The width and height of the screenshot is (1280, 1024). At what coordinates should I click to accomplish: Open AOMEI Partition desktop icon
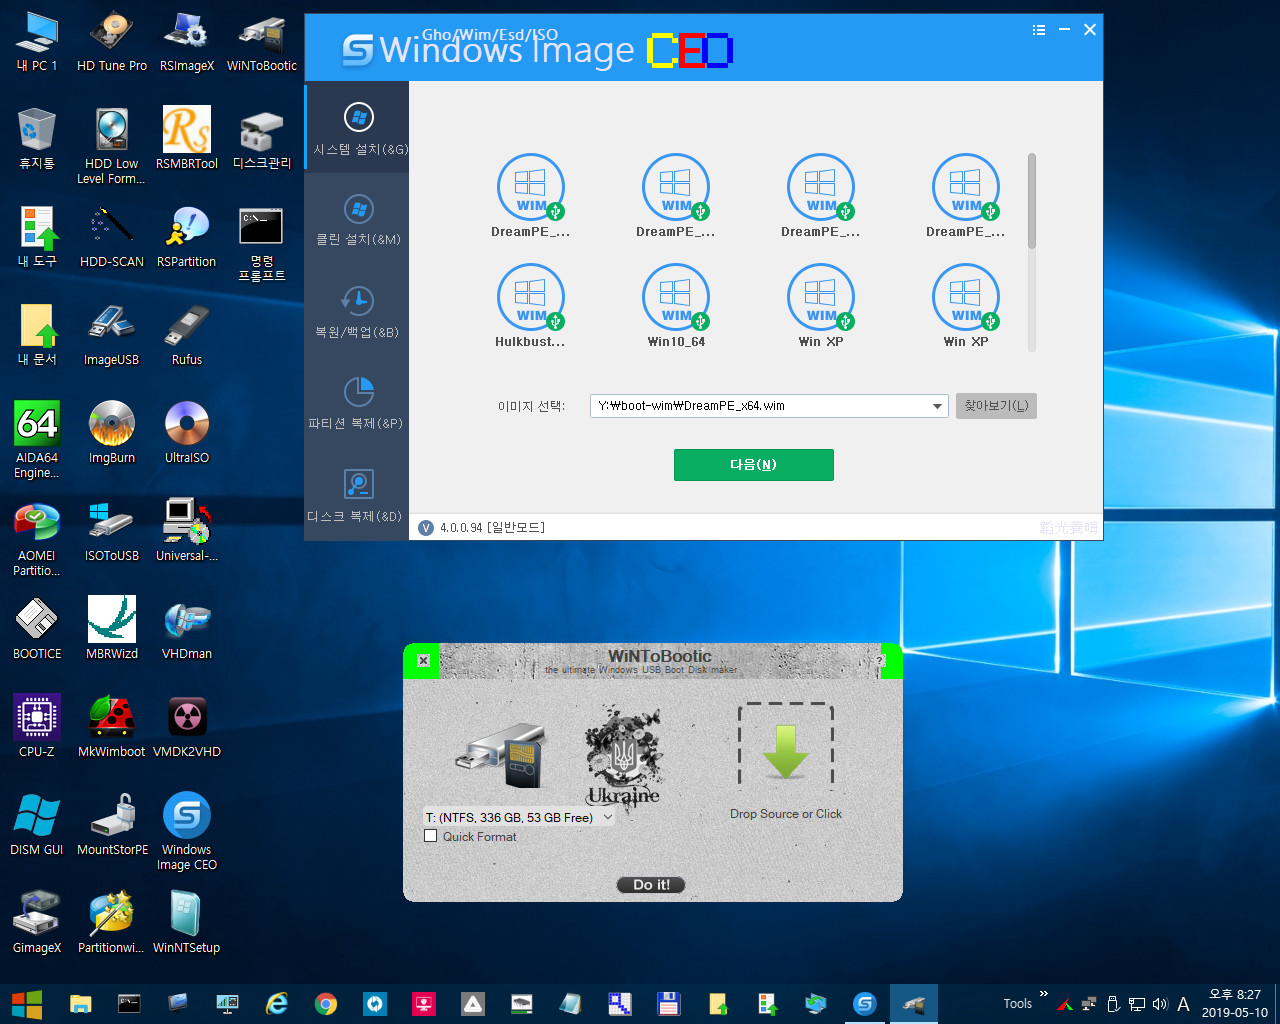click(37, 538)
